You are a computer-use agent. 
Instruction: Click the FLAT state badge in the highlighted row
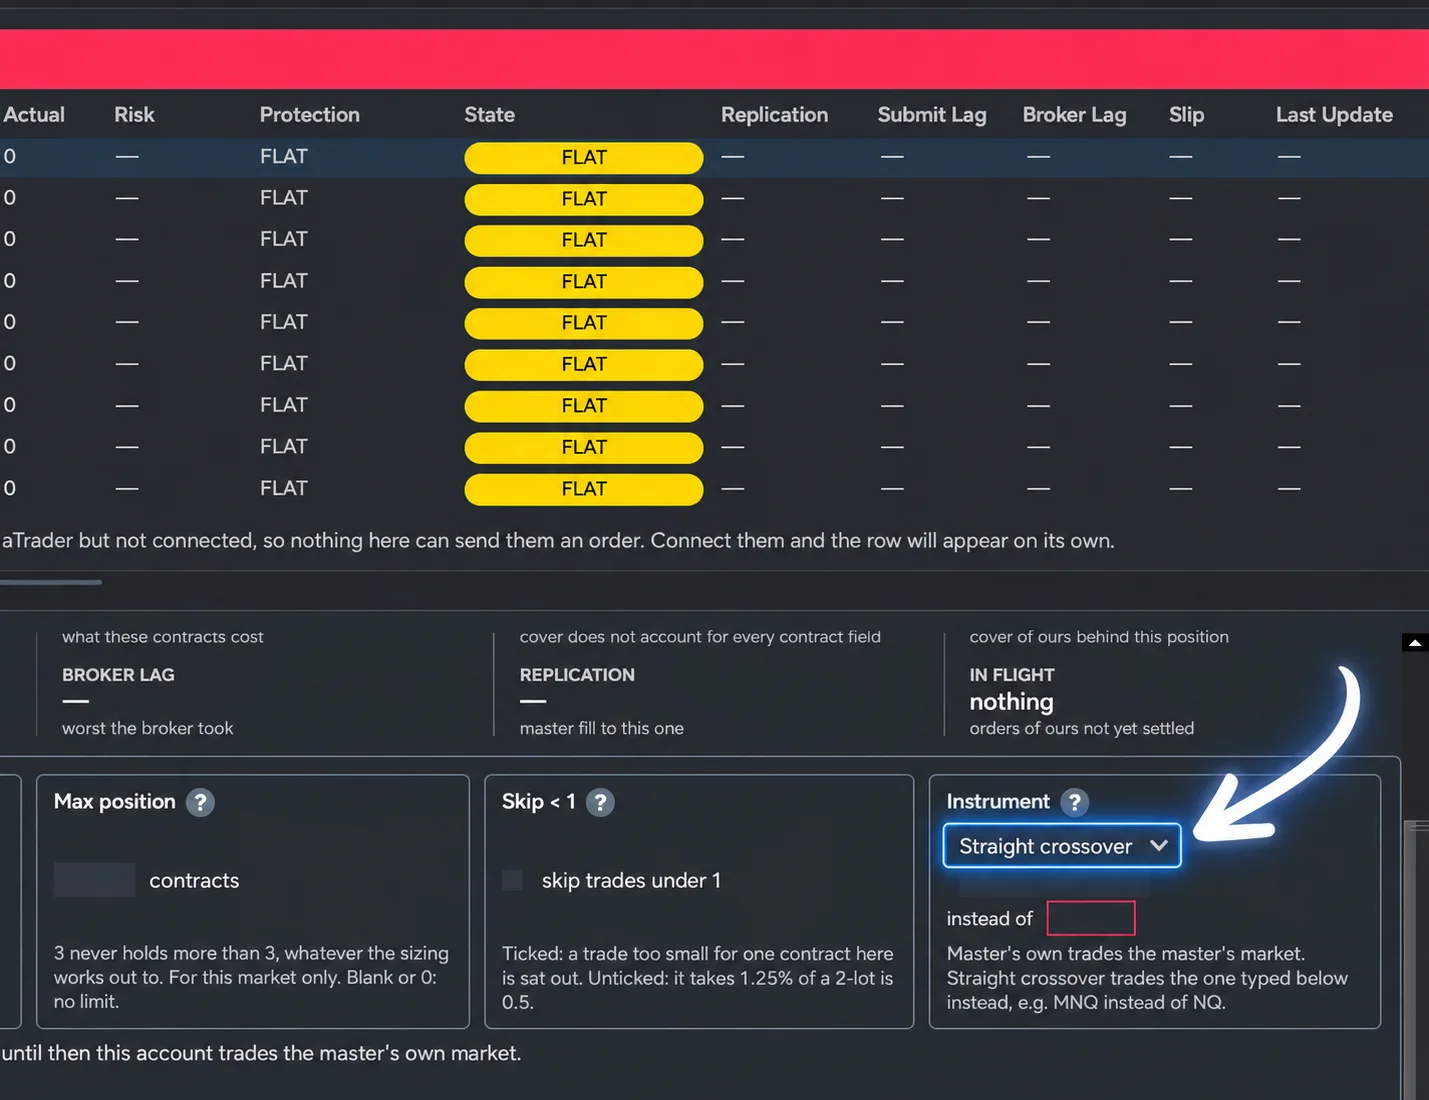tap(584, 157)
